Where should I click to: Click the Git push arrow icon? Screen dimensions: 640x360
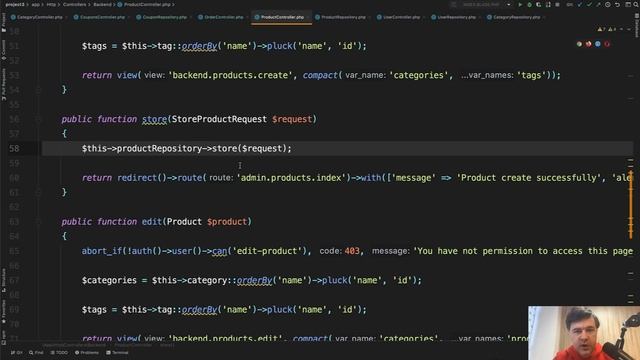(x=598, y=4)
